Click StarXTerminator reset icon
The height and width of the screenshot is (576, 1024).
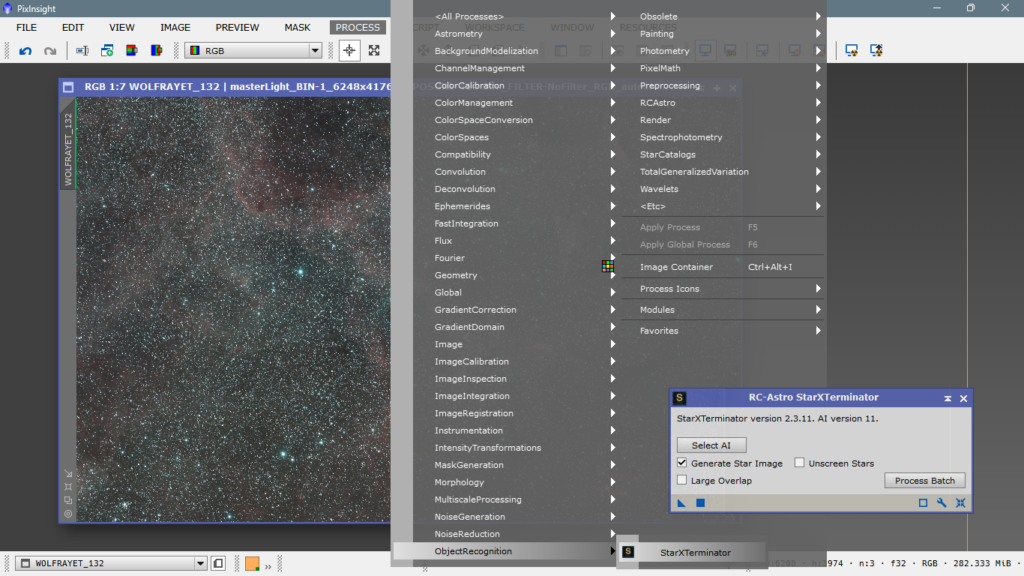tap(961, 503)
